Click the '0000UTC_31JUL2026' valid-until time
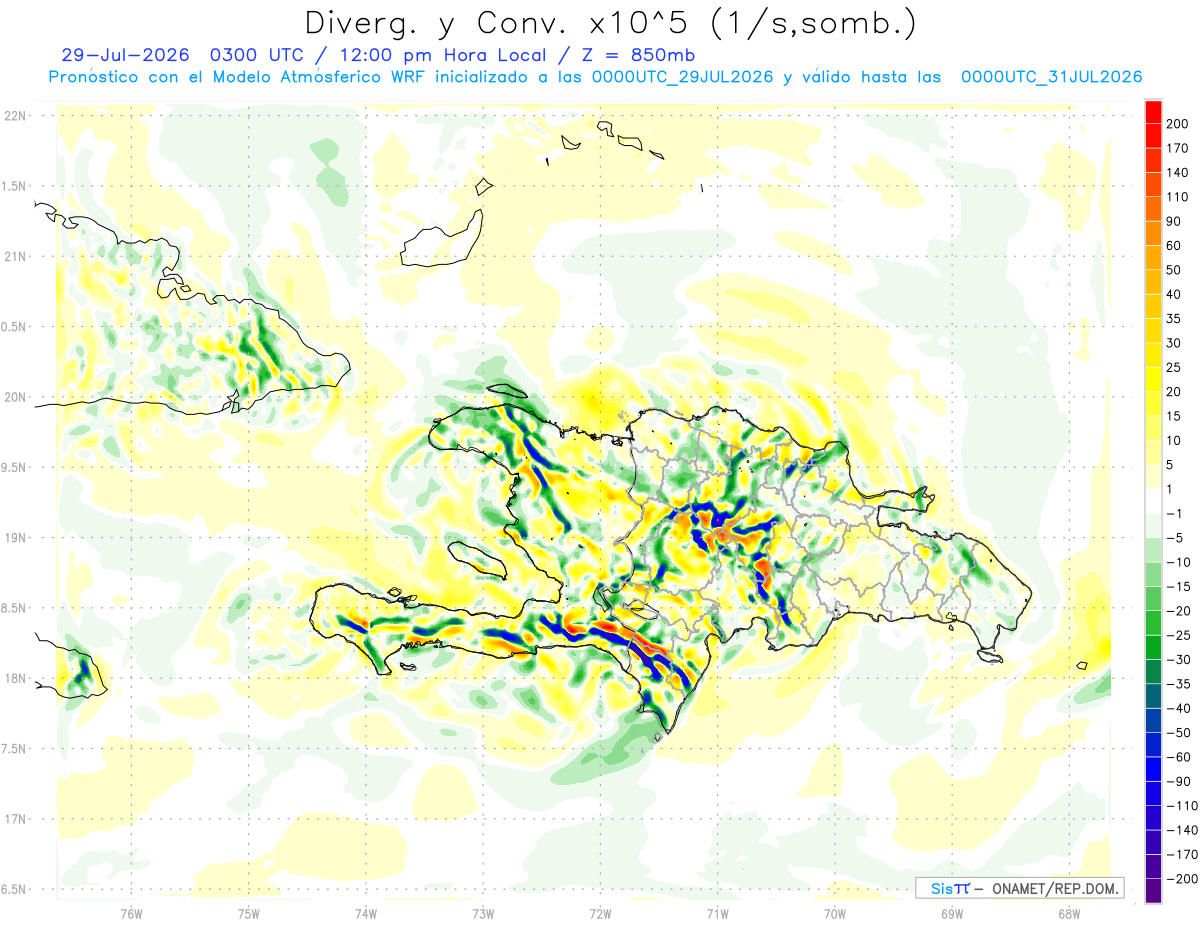The image size is (1200, 927). pos(1051,77)
